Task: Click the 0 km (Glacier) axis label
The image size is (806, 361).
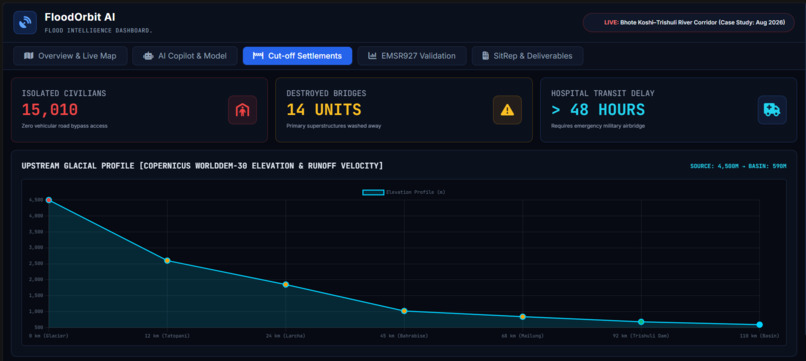Action: (x=49, y=336)
